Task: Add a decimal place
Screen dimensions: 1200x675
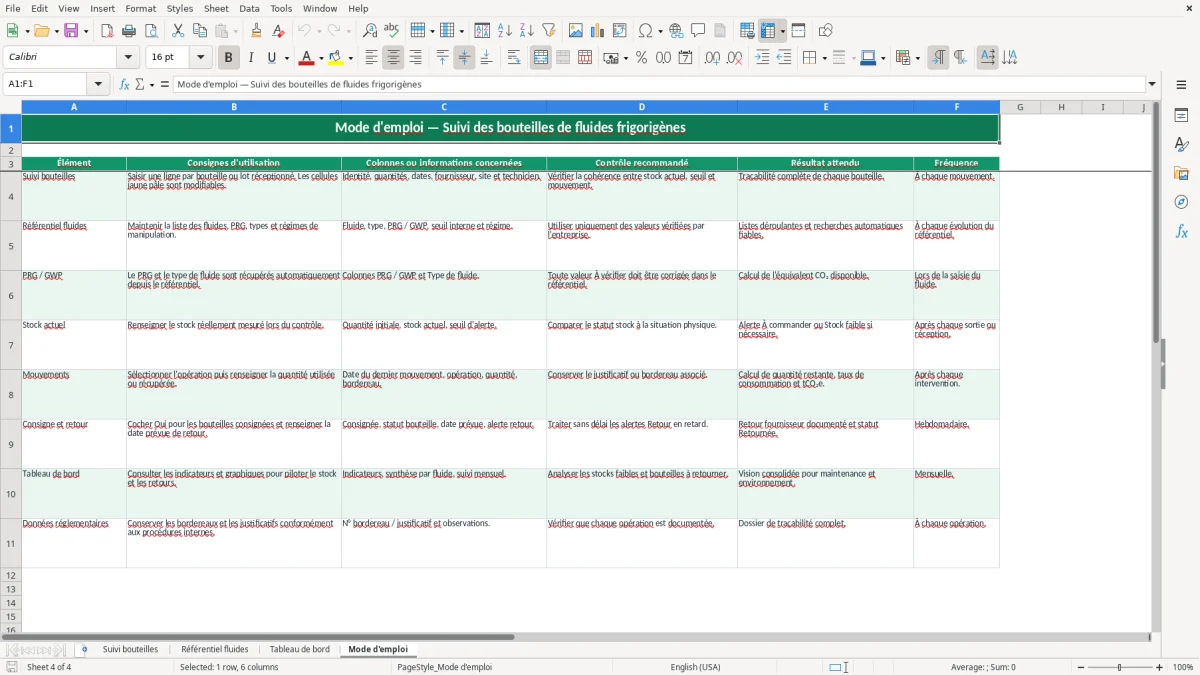Action: (x=712, y=58)
